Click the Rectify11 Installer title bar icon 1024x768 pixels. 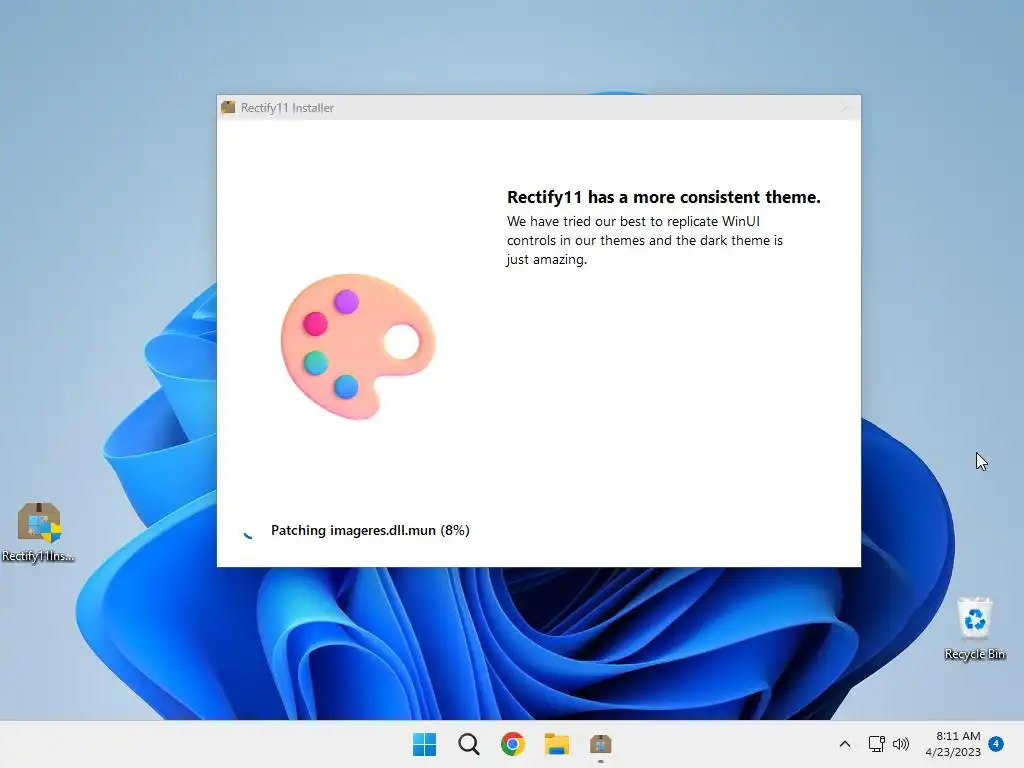pos(228,108)
